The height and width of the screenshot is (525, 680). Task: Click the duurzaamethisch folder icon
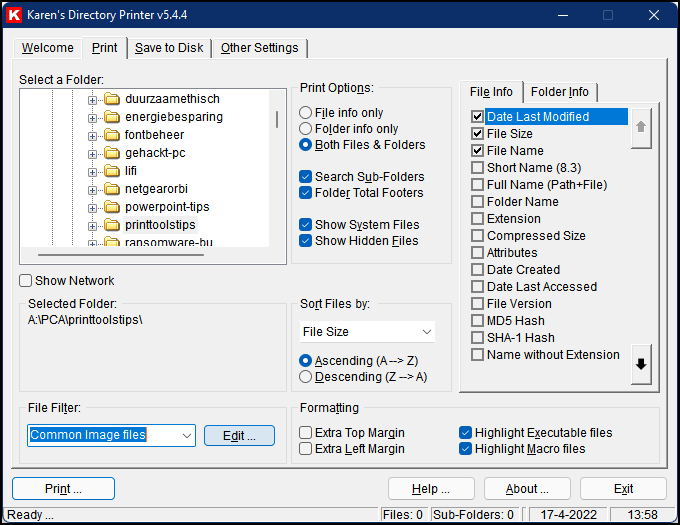coord(112,99)
